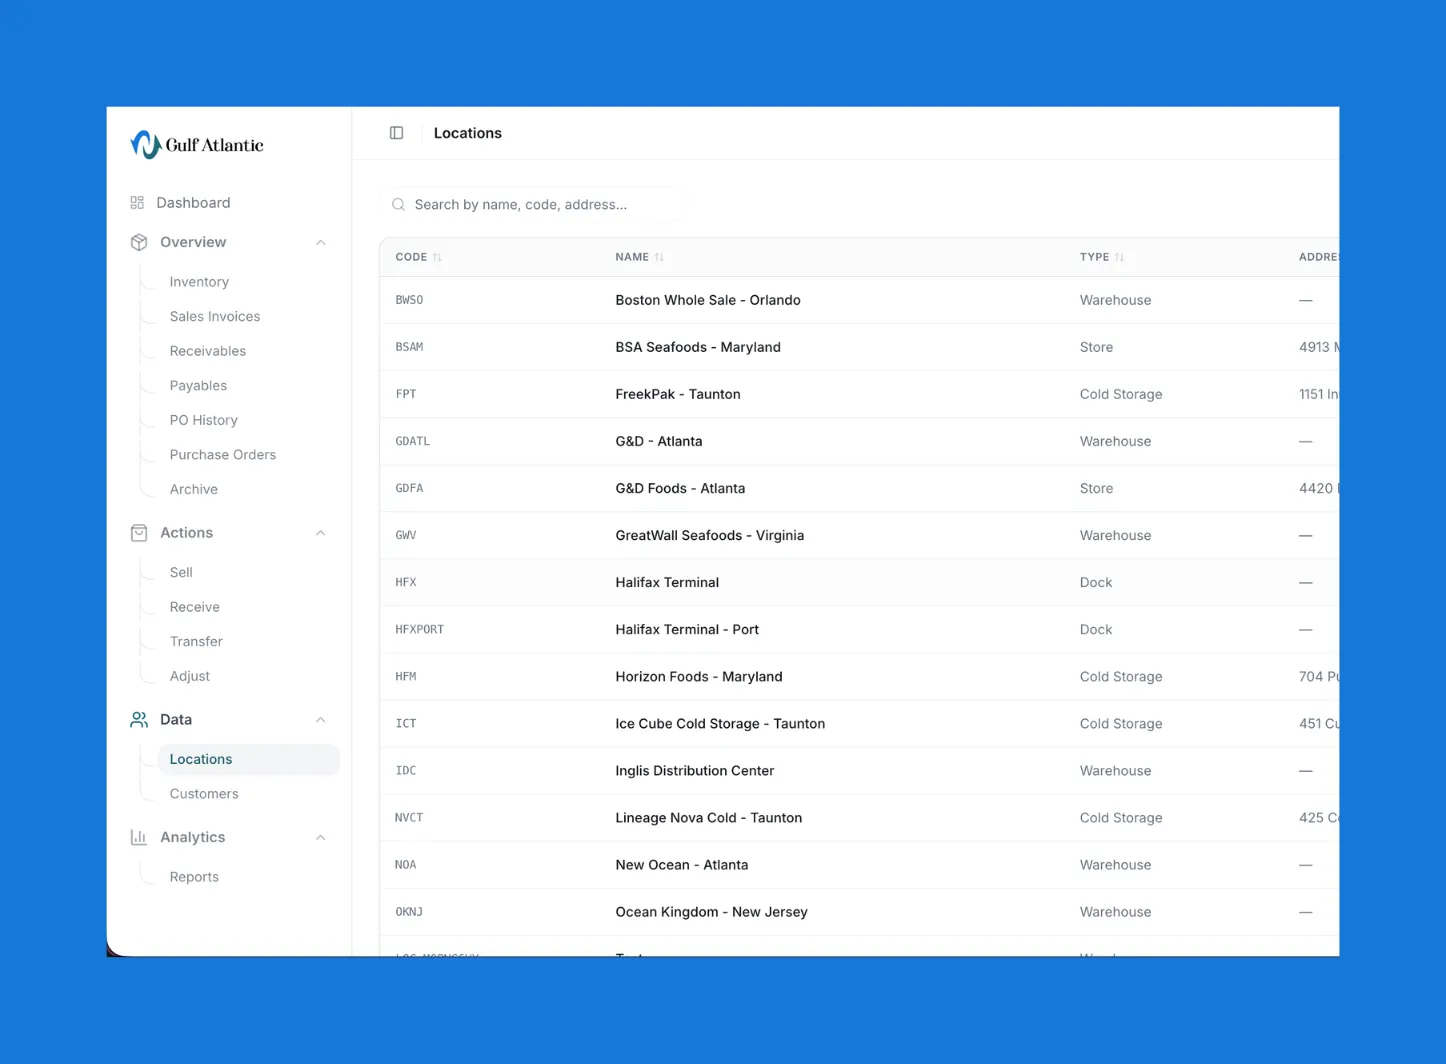Image resolution: width=1446 pixels, height=1064 pixels.
Task: Select Ice Cube Cold Storage - Taunton
Action: click(x=859, y=723)
